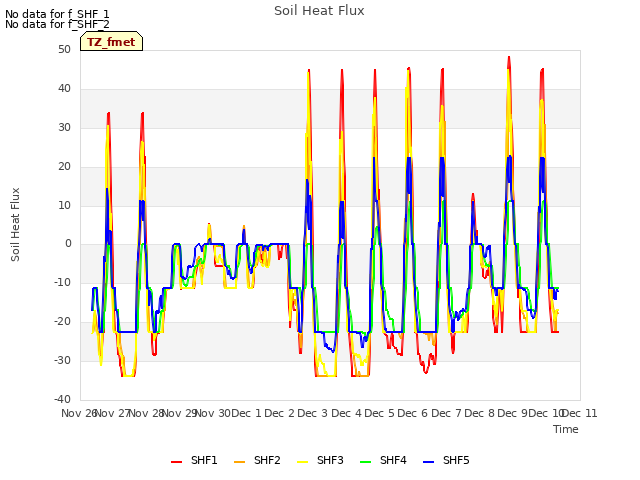Image resolution: width=640 pixels, height=480 pixels.
Task: Click the 'Dec 11' x-axis date label
Action: click(x=580, y=413)
